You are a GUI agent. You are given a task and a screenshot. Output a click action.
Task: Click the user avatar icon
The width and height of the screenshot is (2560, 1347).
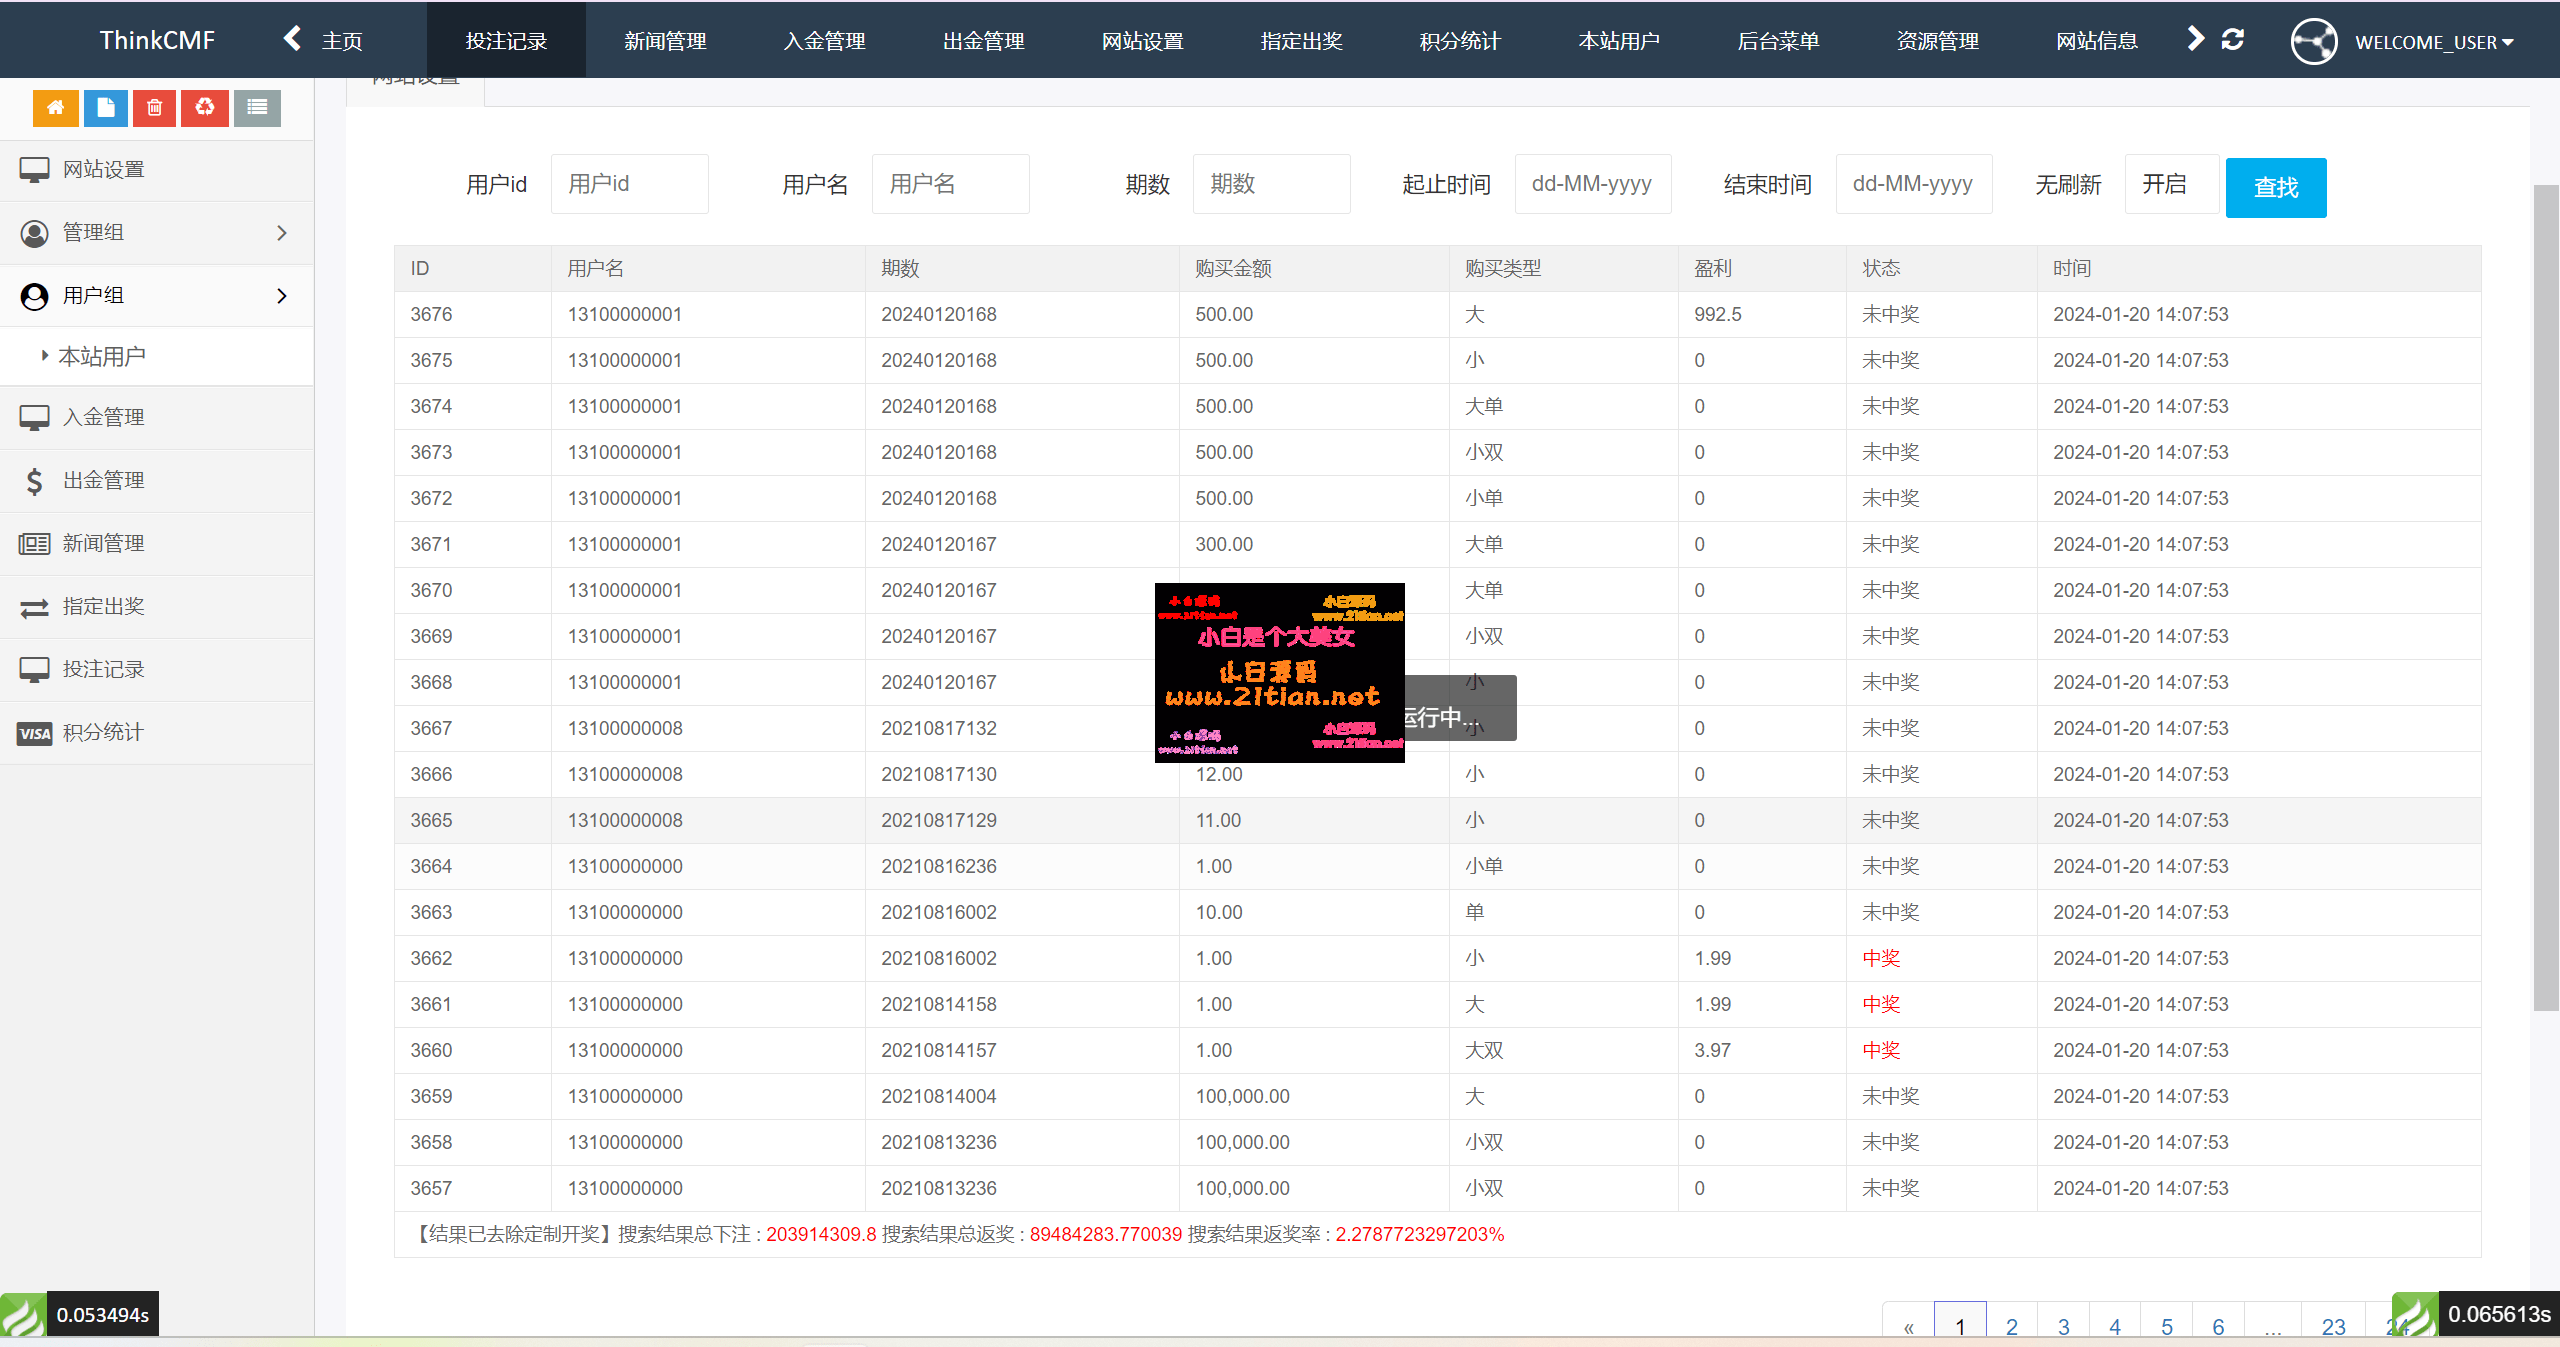click(x=2313, y=42)
